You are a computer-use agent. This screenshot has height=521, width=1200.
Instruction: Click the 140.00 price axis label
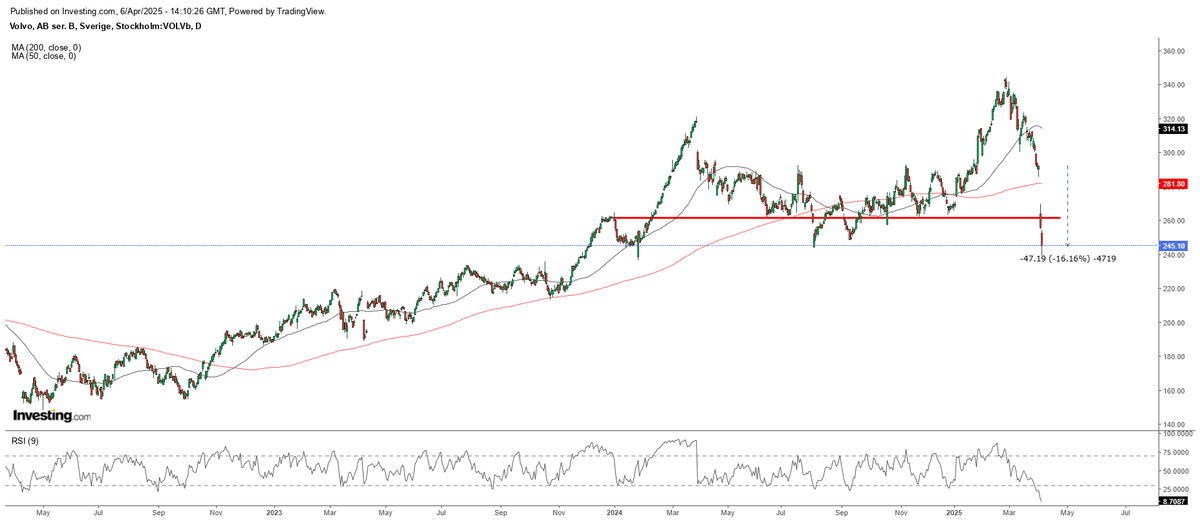[x=1173, y=425]
